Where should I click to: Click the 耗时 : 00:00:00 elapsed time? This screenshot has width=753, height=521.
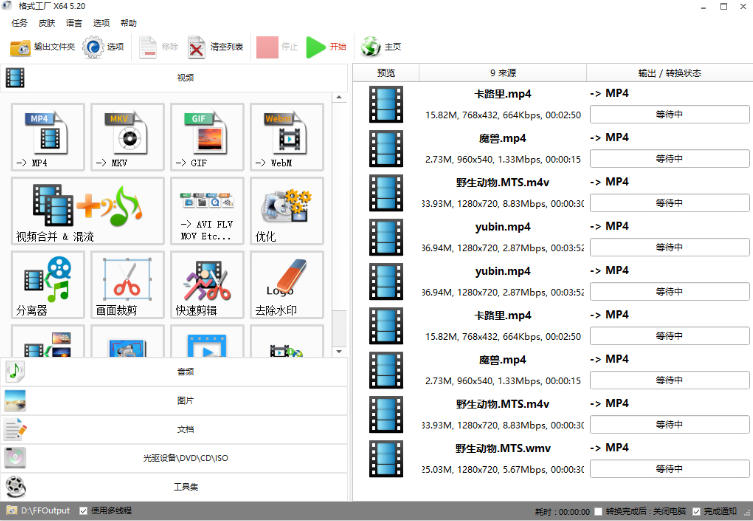pos(562,512)
